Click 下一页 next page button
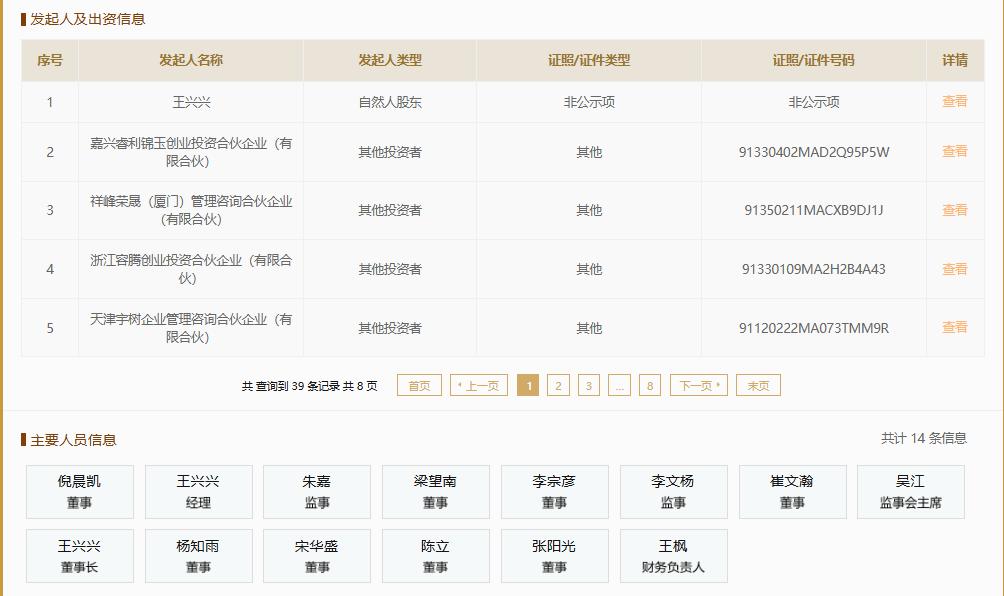The image size is (1004, 596). click(x=698, y=386)
